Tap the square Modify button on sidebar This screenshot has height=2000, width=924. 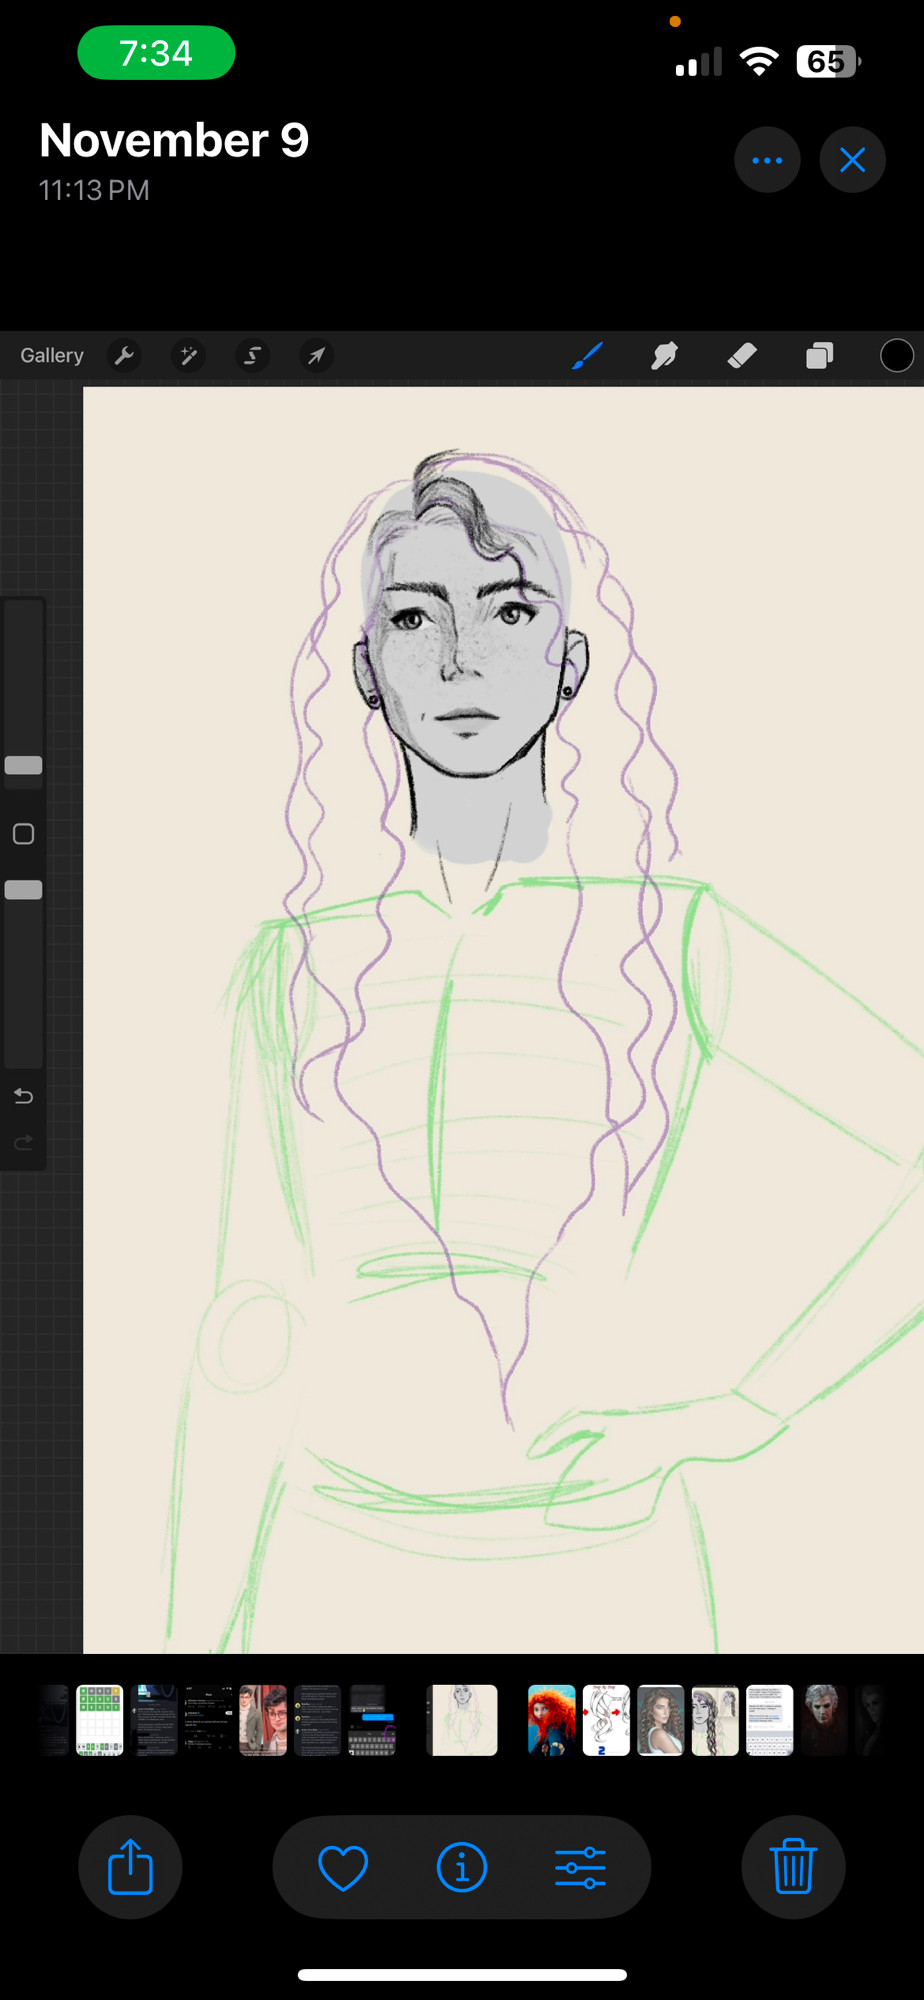(23, 834)
